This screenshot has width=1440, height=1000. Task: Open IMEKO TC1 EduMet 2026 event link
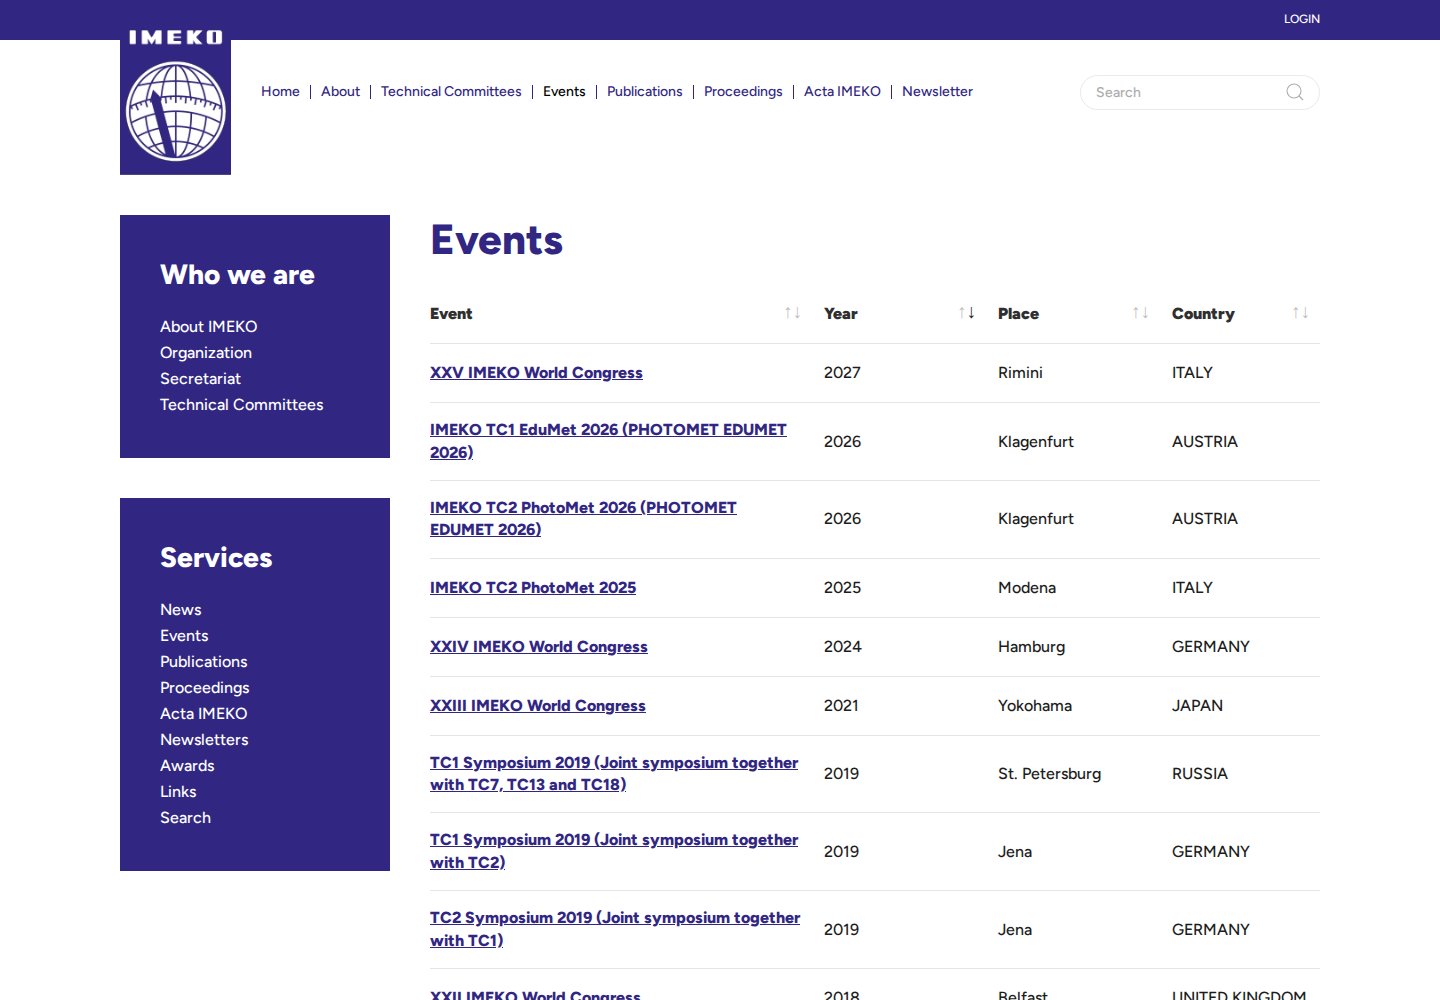[608, 440]
